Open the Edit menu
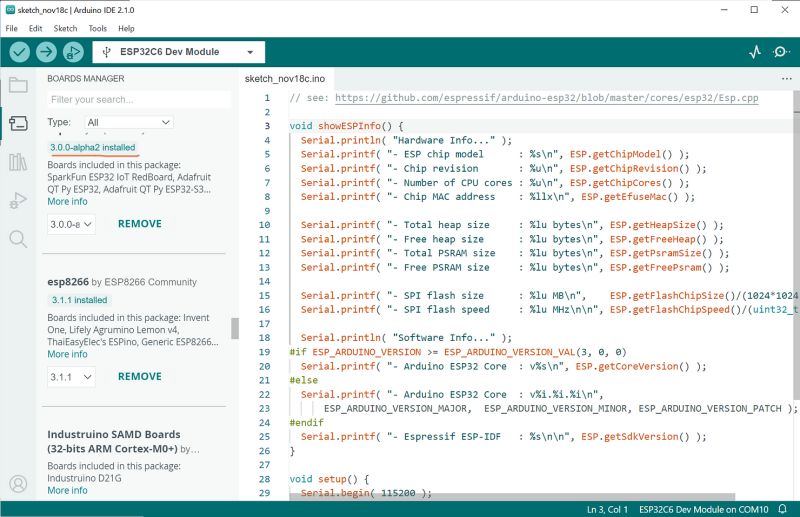800x517 pixels. (35, 29)
